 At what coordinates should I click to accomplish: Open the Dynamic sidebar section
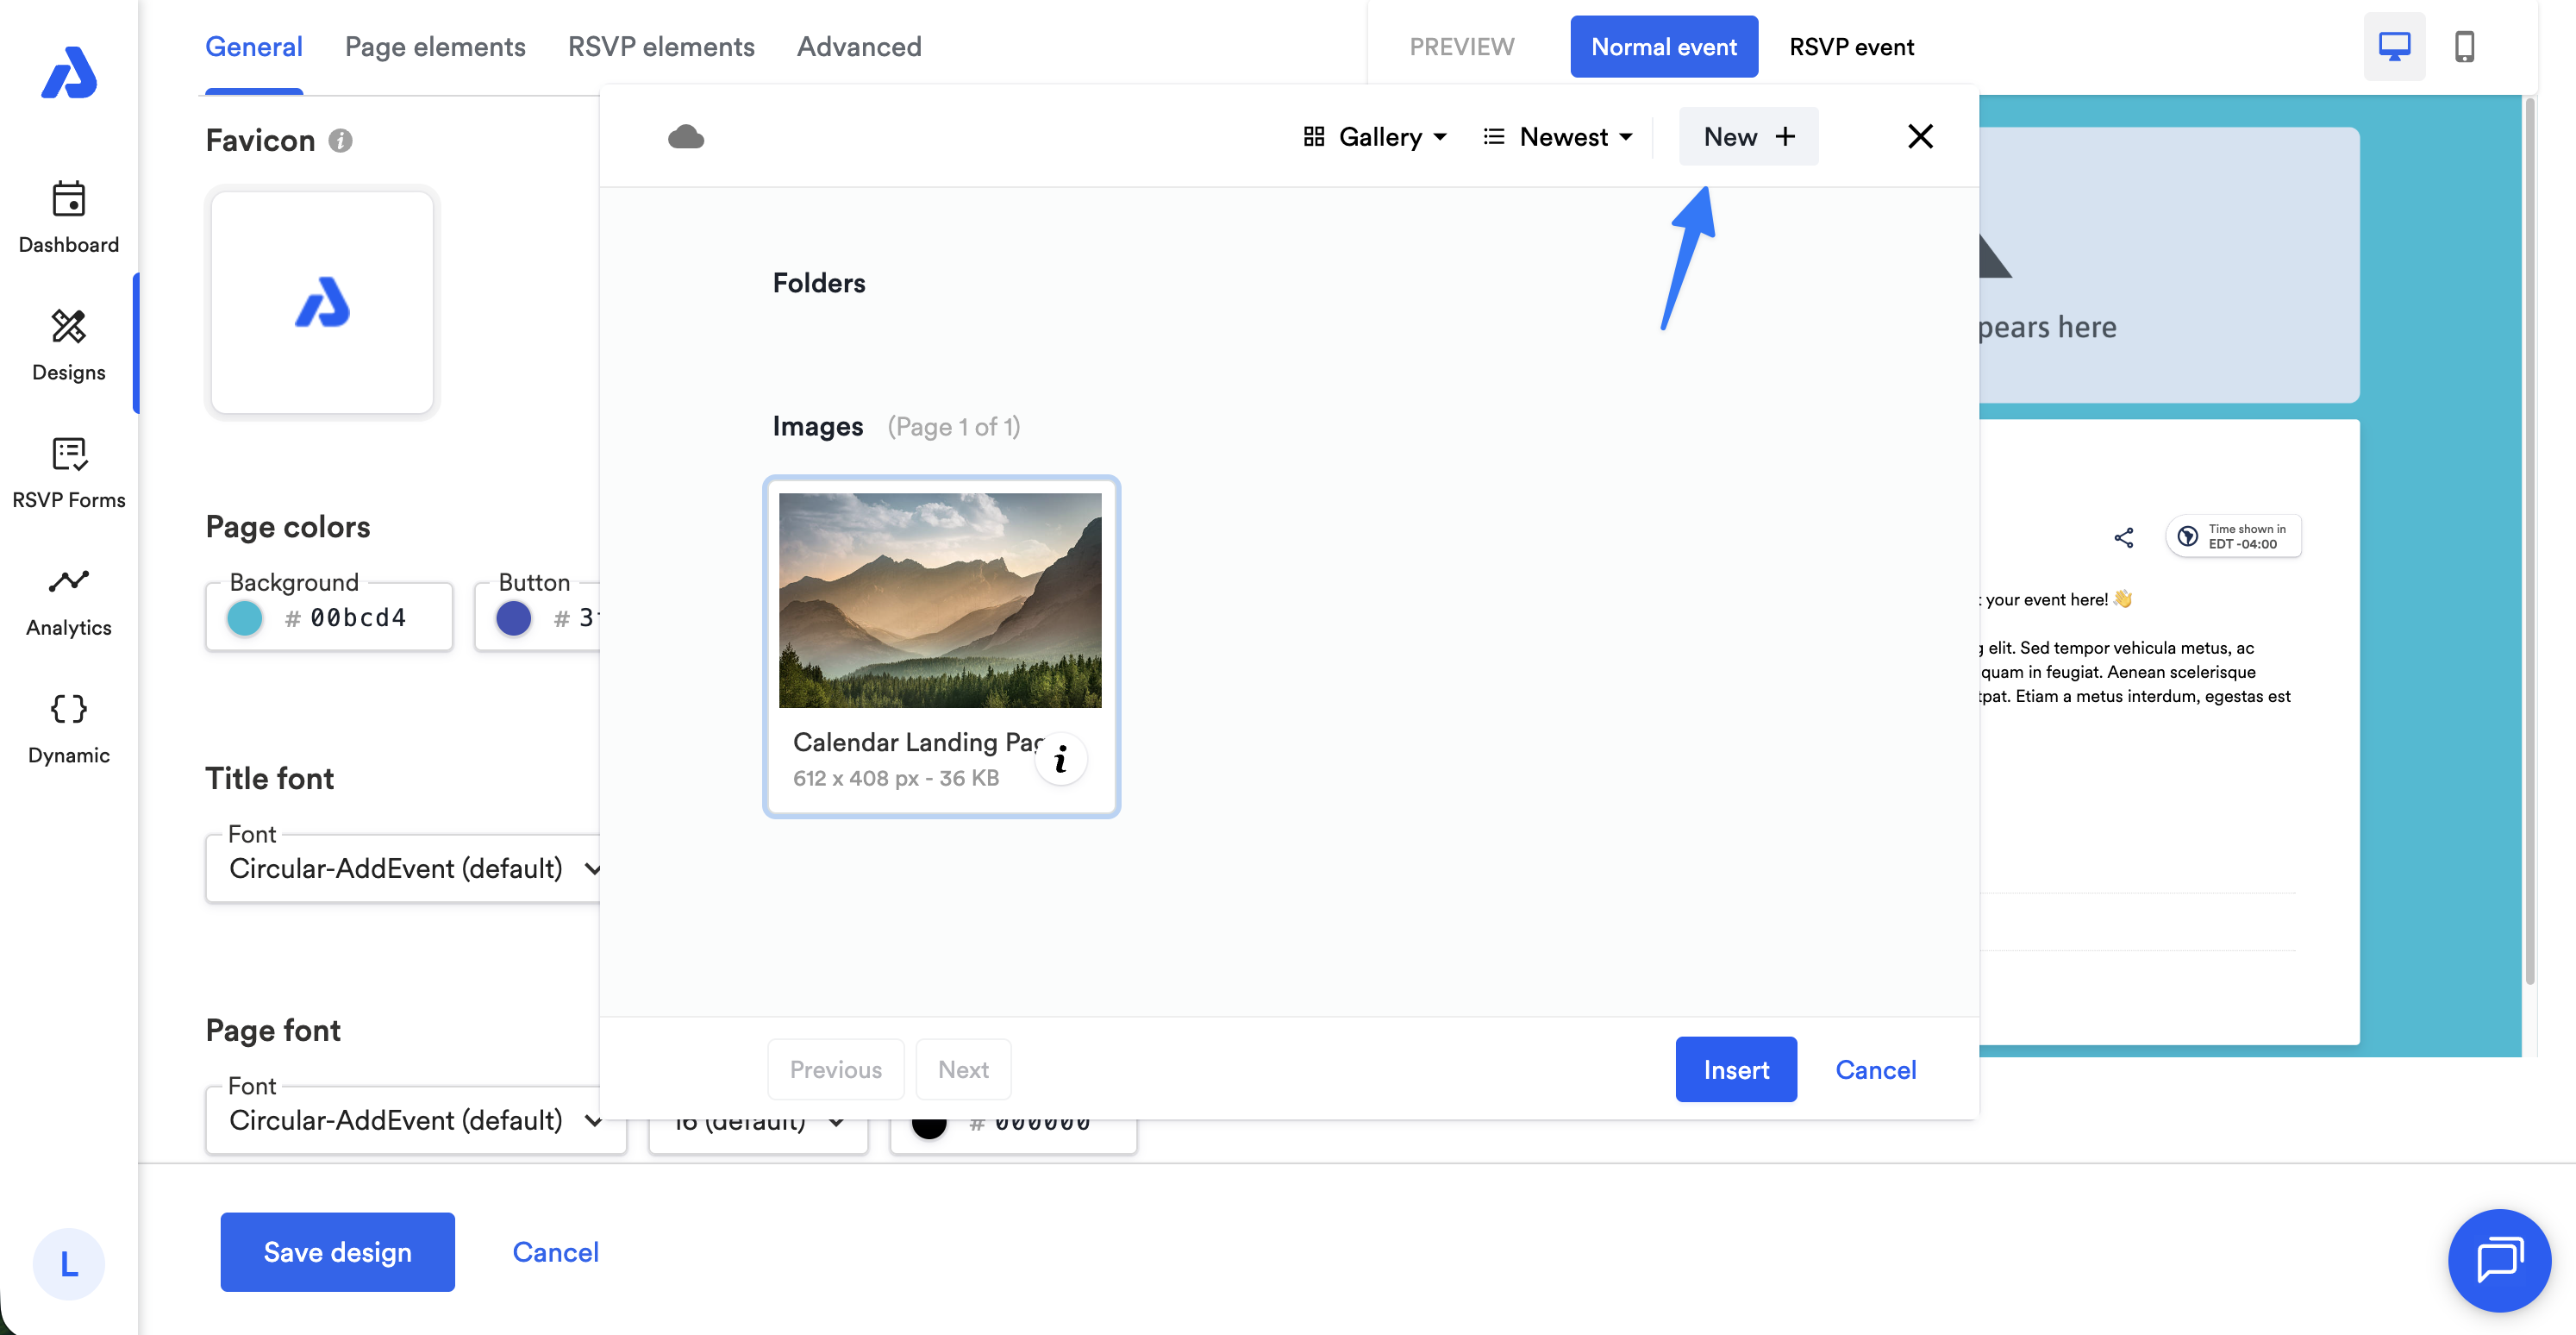[68, 727]
